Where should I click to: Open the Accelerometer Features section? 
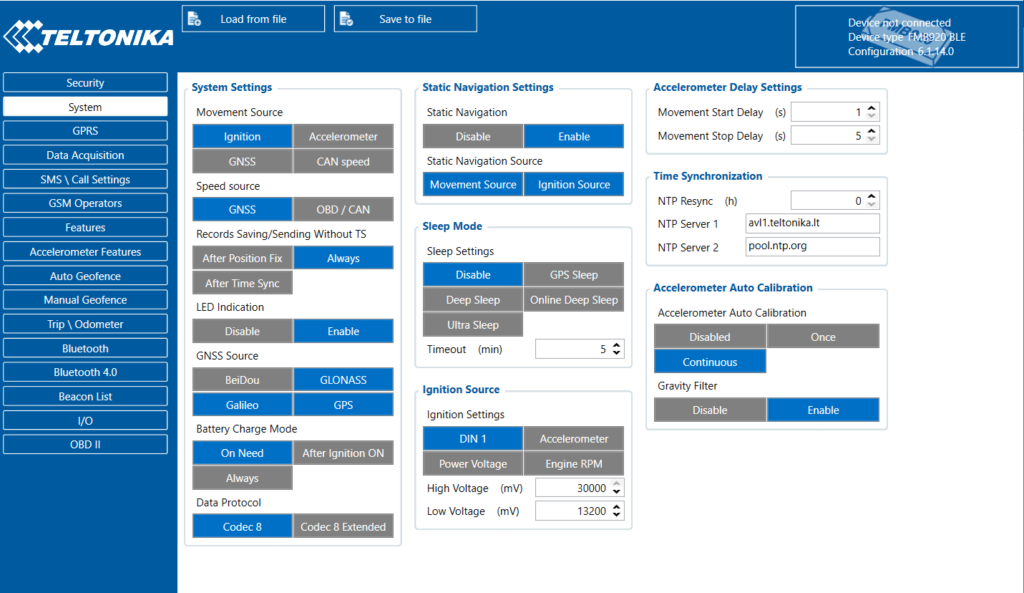86,251
